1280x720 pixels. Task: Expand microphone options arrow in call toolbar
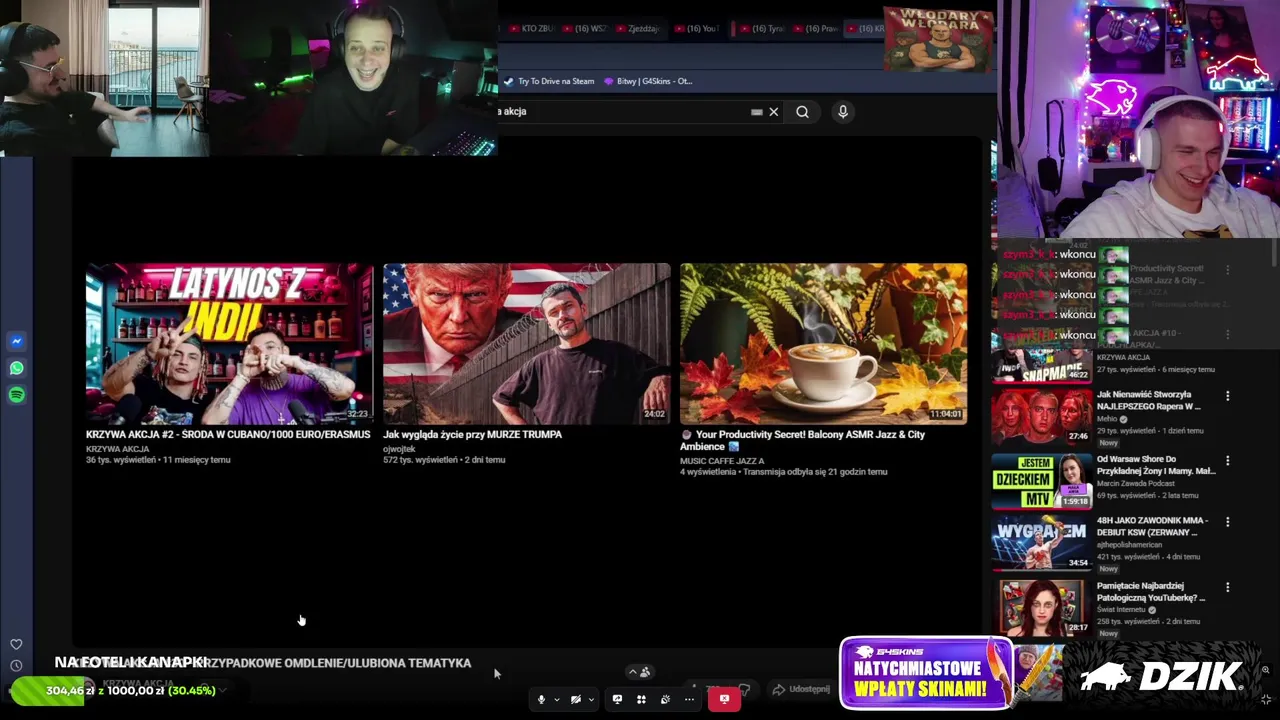coord(556,699)
